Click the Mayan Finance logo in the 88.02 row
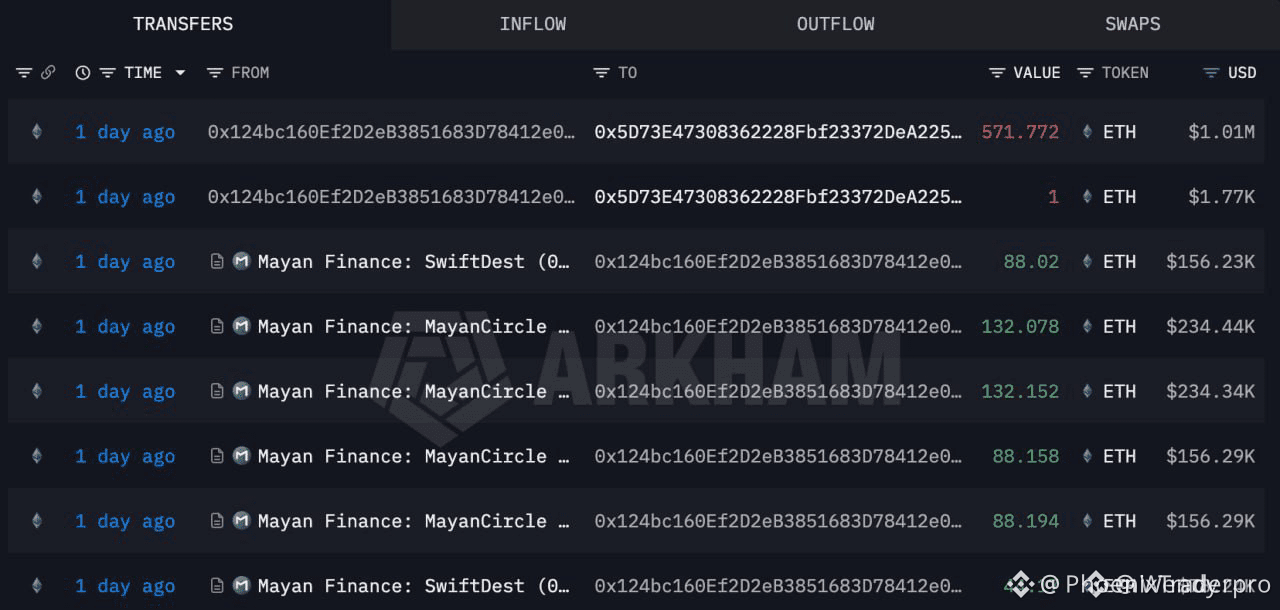The width and height of the screenshot is (1280, 610). (241, 261)
